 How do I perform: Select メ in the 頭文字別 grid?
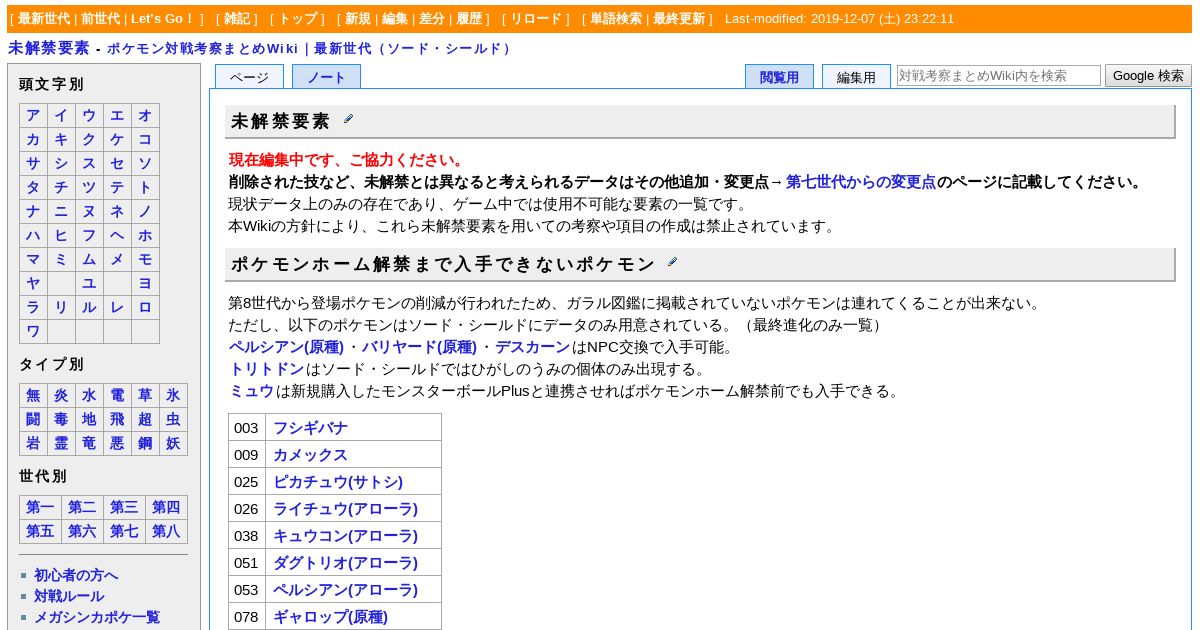117,259
